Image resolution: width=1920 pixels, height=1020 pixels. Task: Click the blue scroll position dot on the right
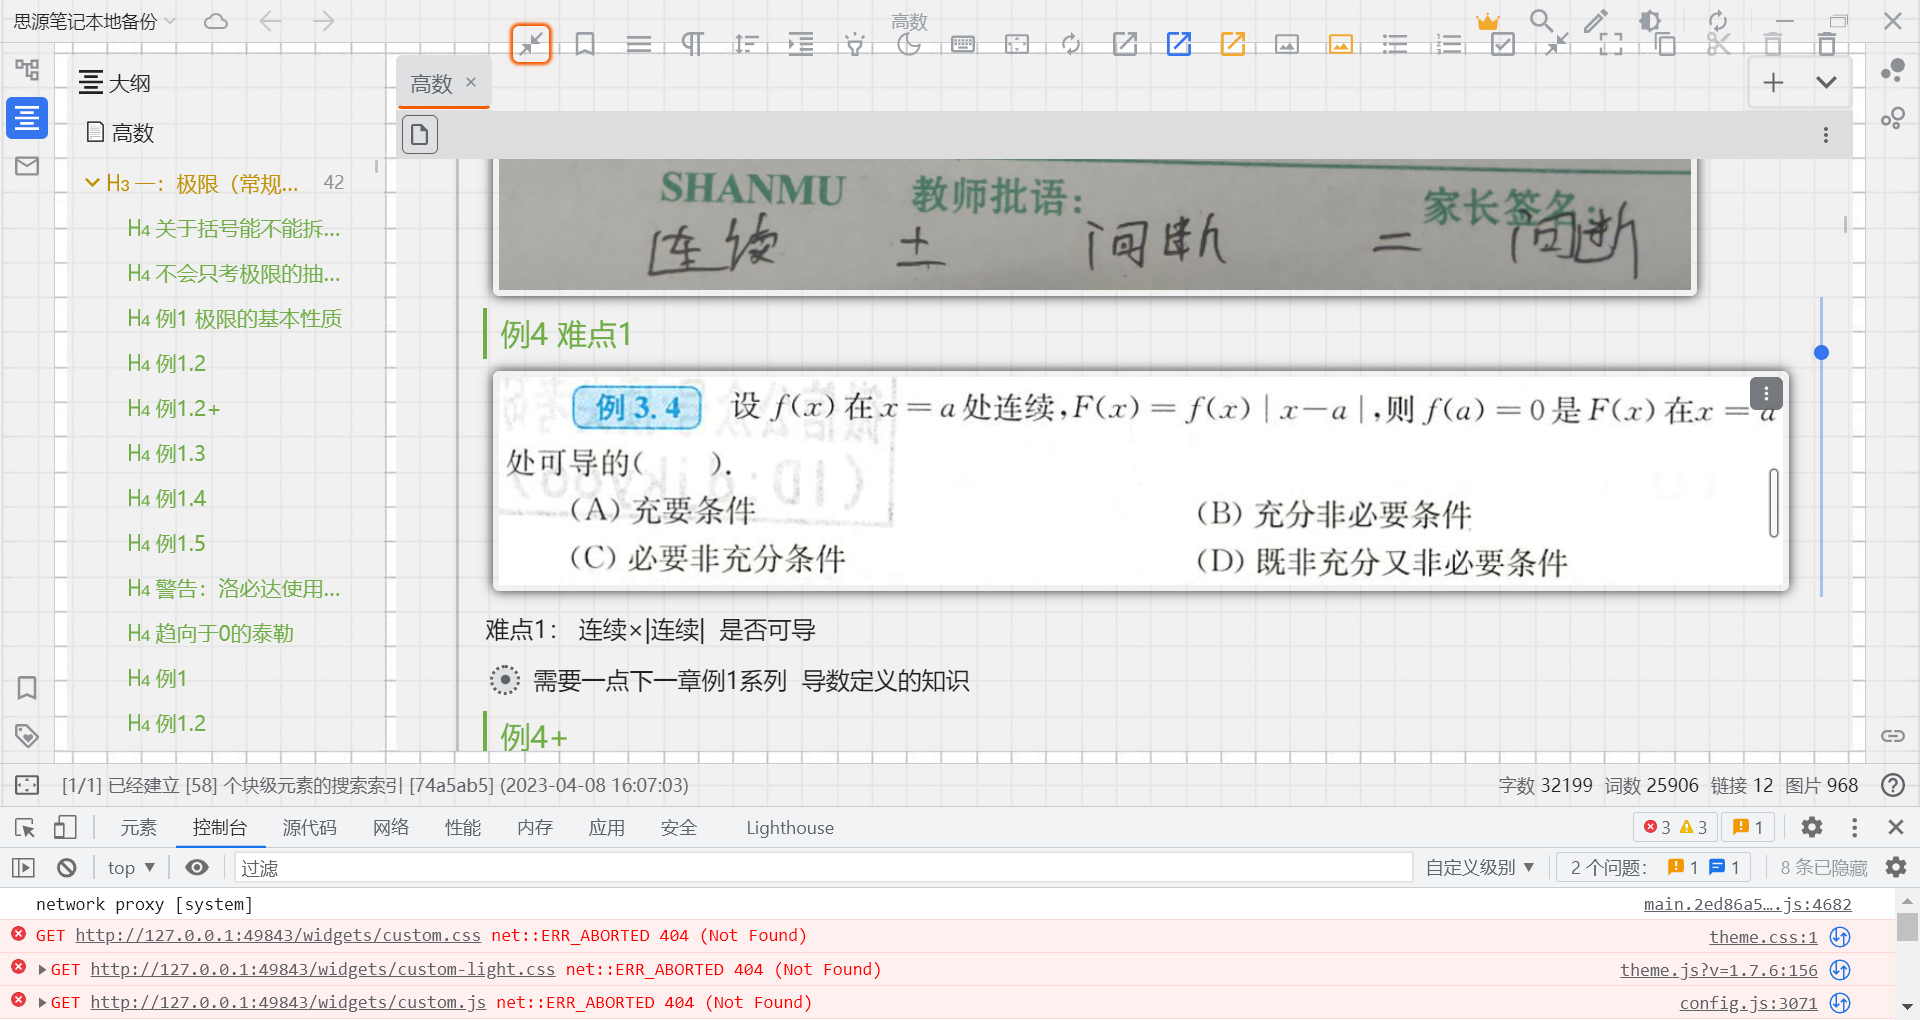coord(1821,352)
